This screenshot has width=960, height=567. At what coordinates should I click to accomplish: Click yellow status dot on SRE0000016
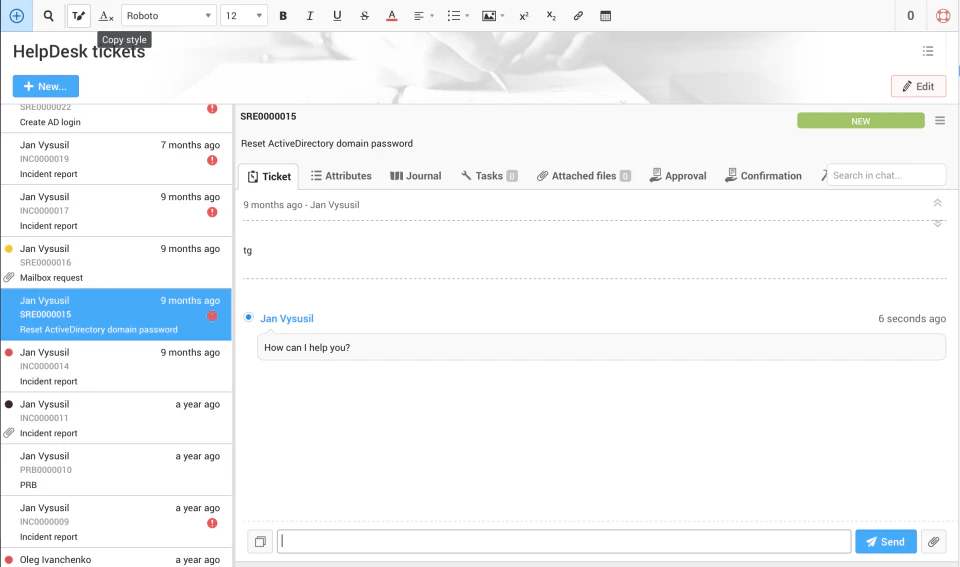9,249
